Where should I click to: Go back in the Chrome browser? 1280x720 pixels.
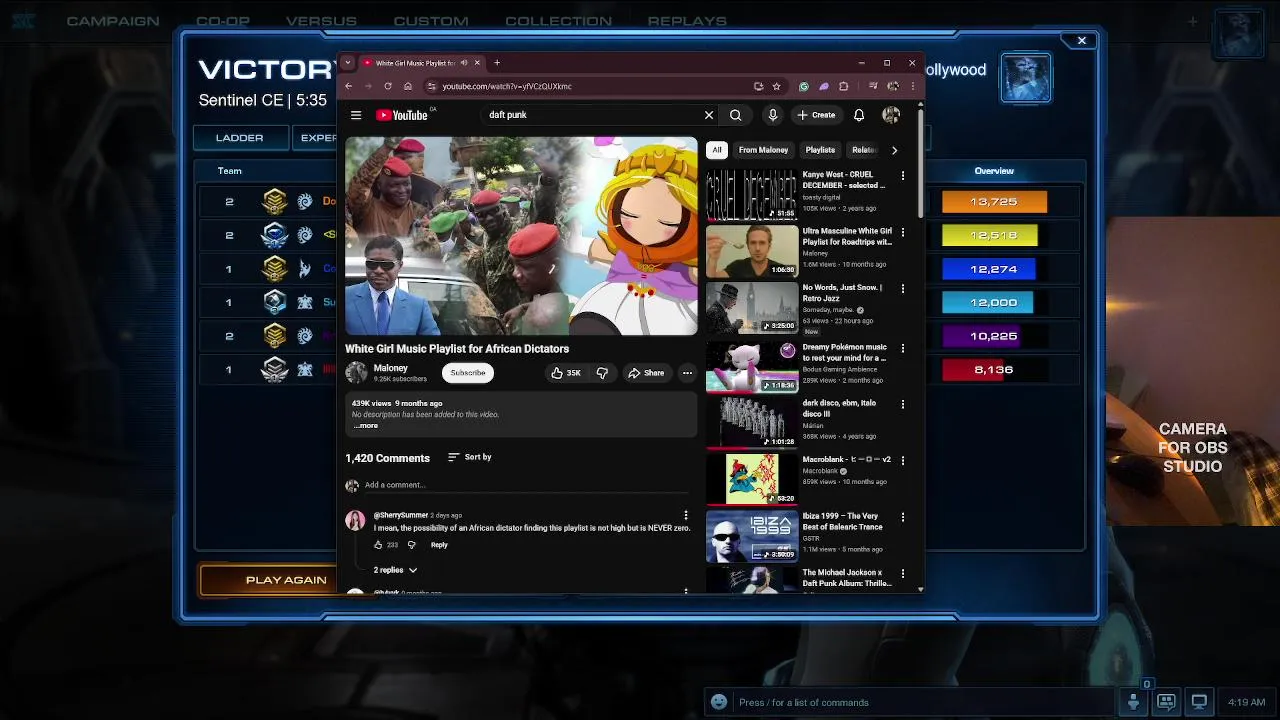[x=348, y=86]
